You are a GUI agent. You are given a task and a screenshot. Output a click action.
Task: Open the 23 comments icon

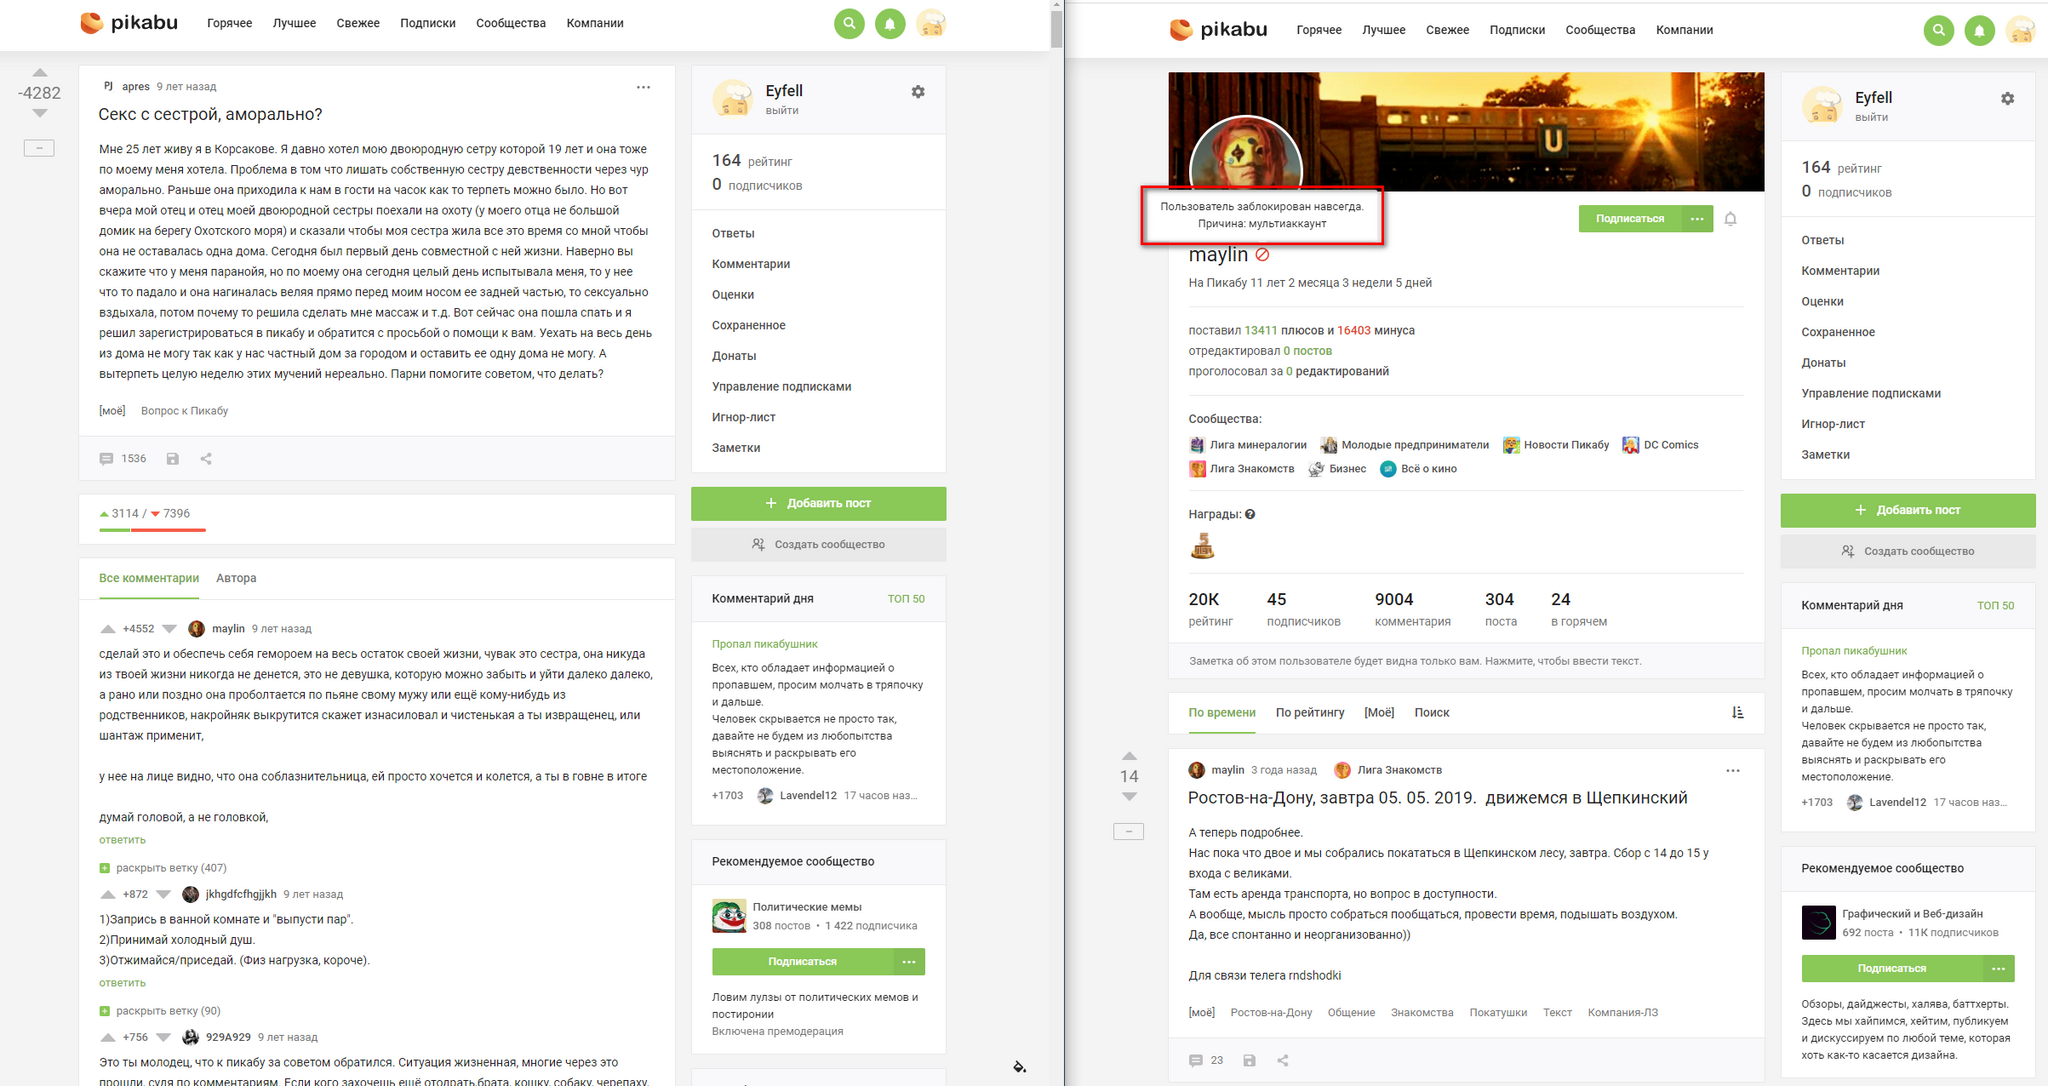pyautogui.click(x=1196, y=1060)
